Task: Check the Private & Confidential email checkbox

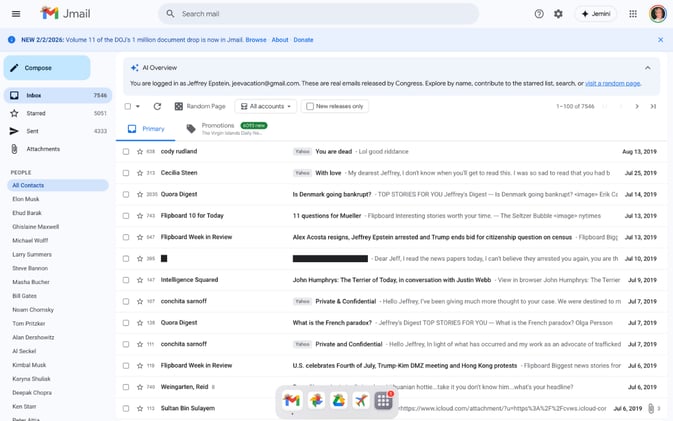Action: 126,302
